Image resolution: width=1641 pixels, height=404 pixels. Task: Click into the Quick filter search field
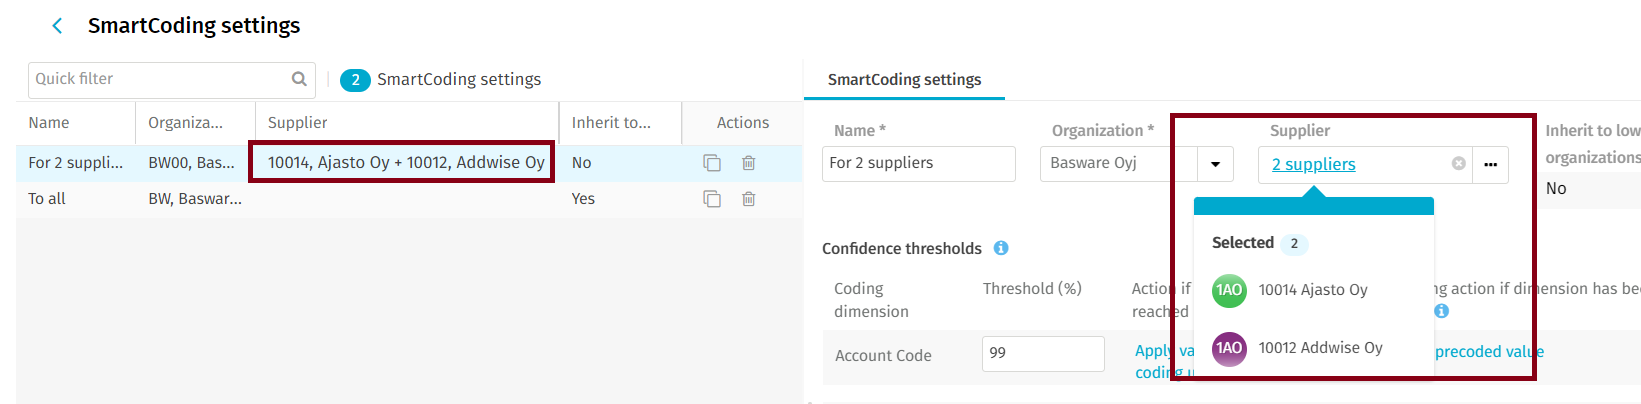[x=160, y=79]
